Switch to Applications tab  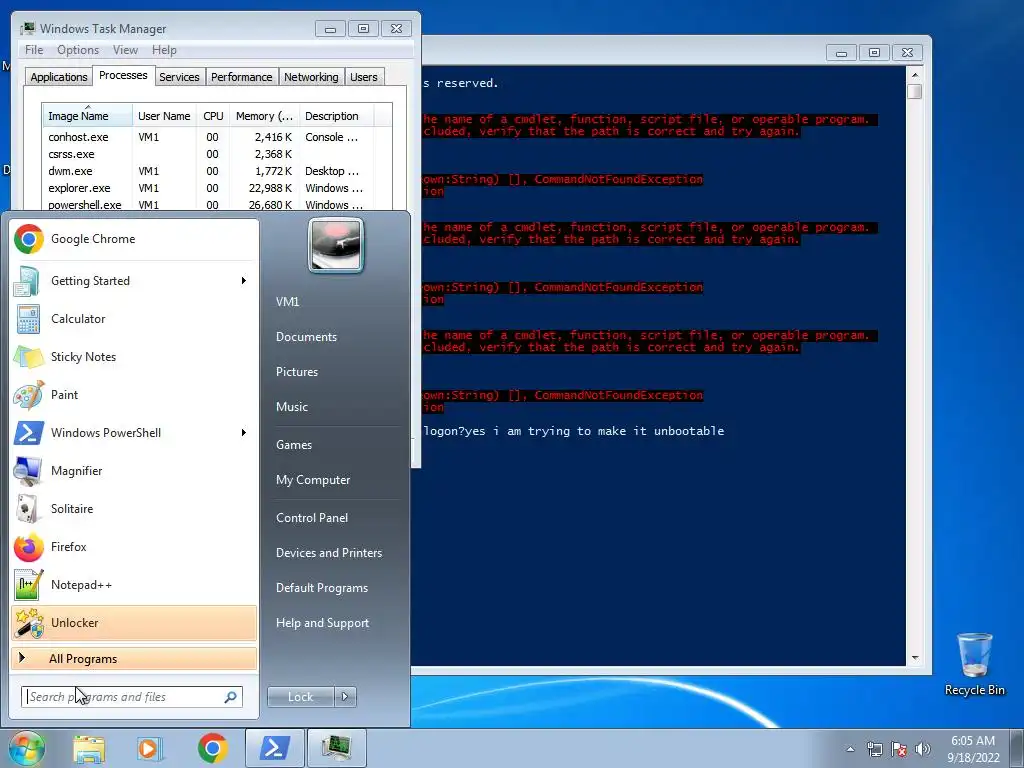pyautogui.click(x=59, y=77)
